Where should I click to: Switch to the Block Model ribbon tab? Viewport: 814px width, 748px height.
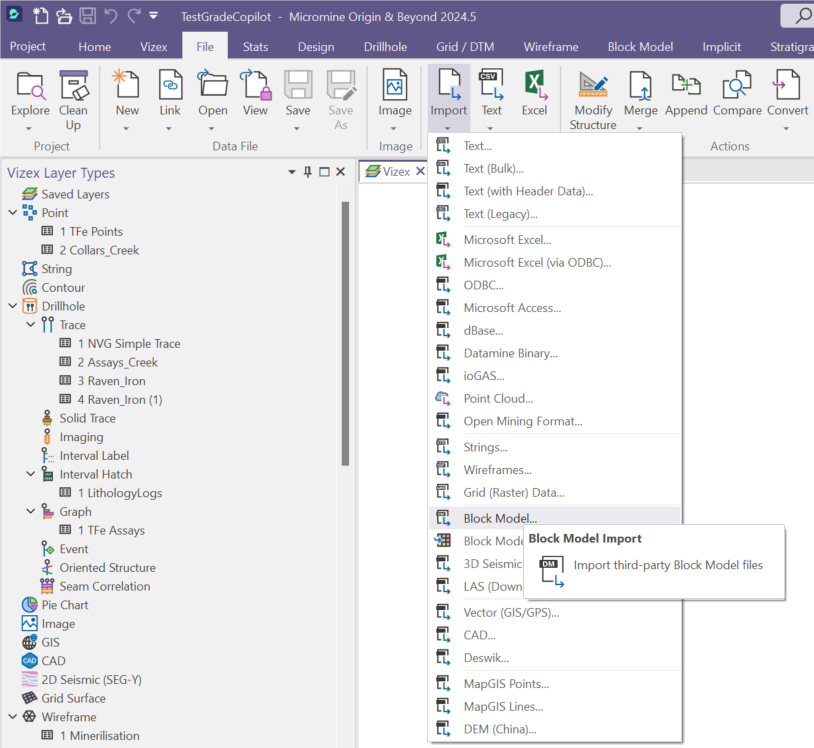(x=640, y=46)
